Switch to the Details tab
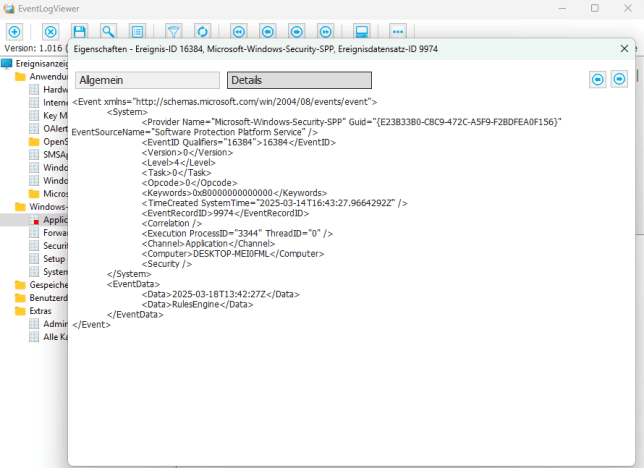Viewport: 644px width, 468px height. point(298,80)
